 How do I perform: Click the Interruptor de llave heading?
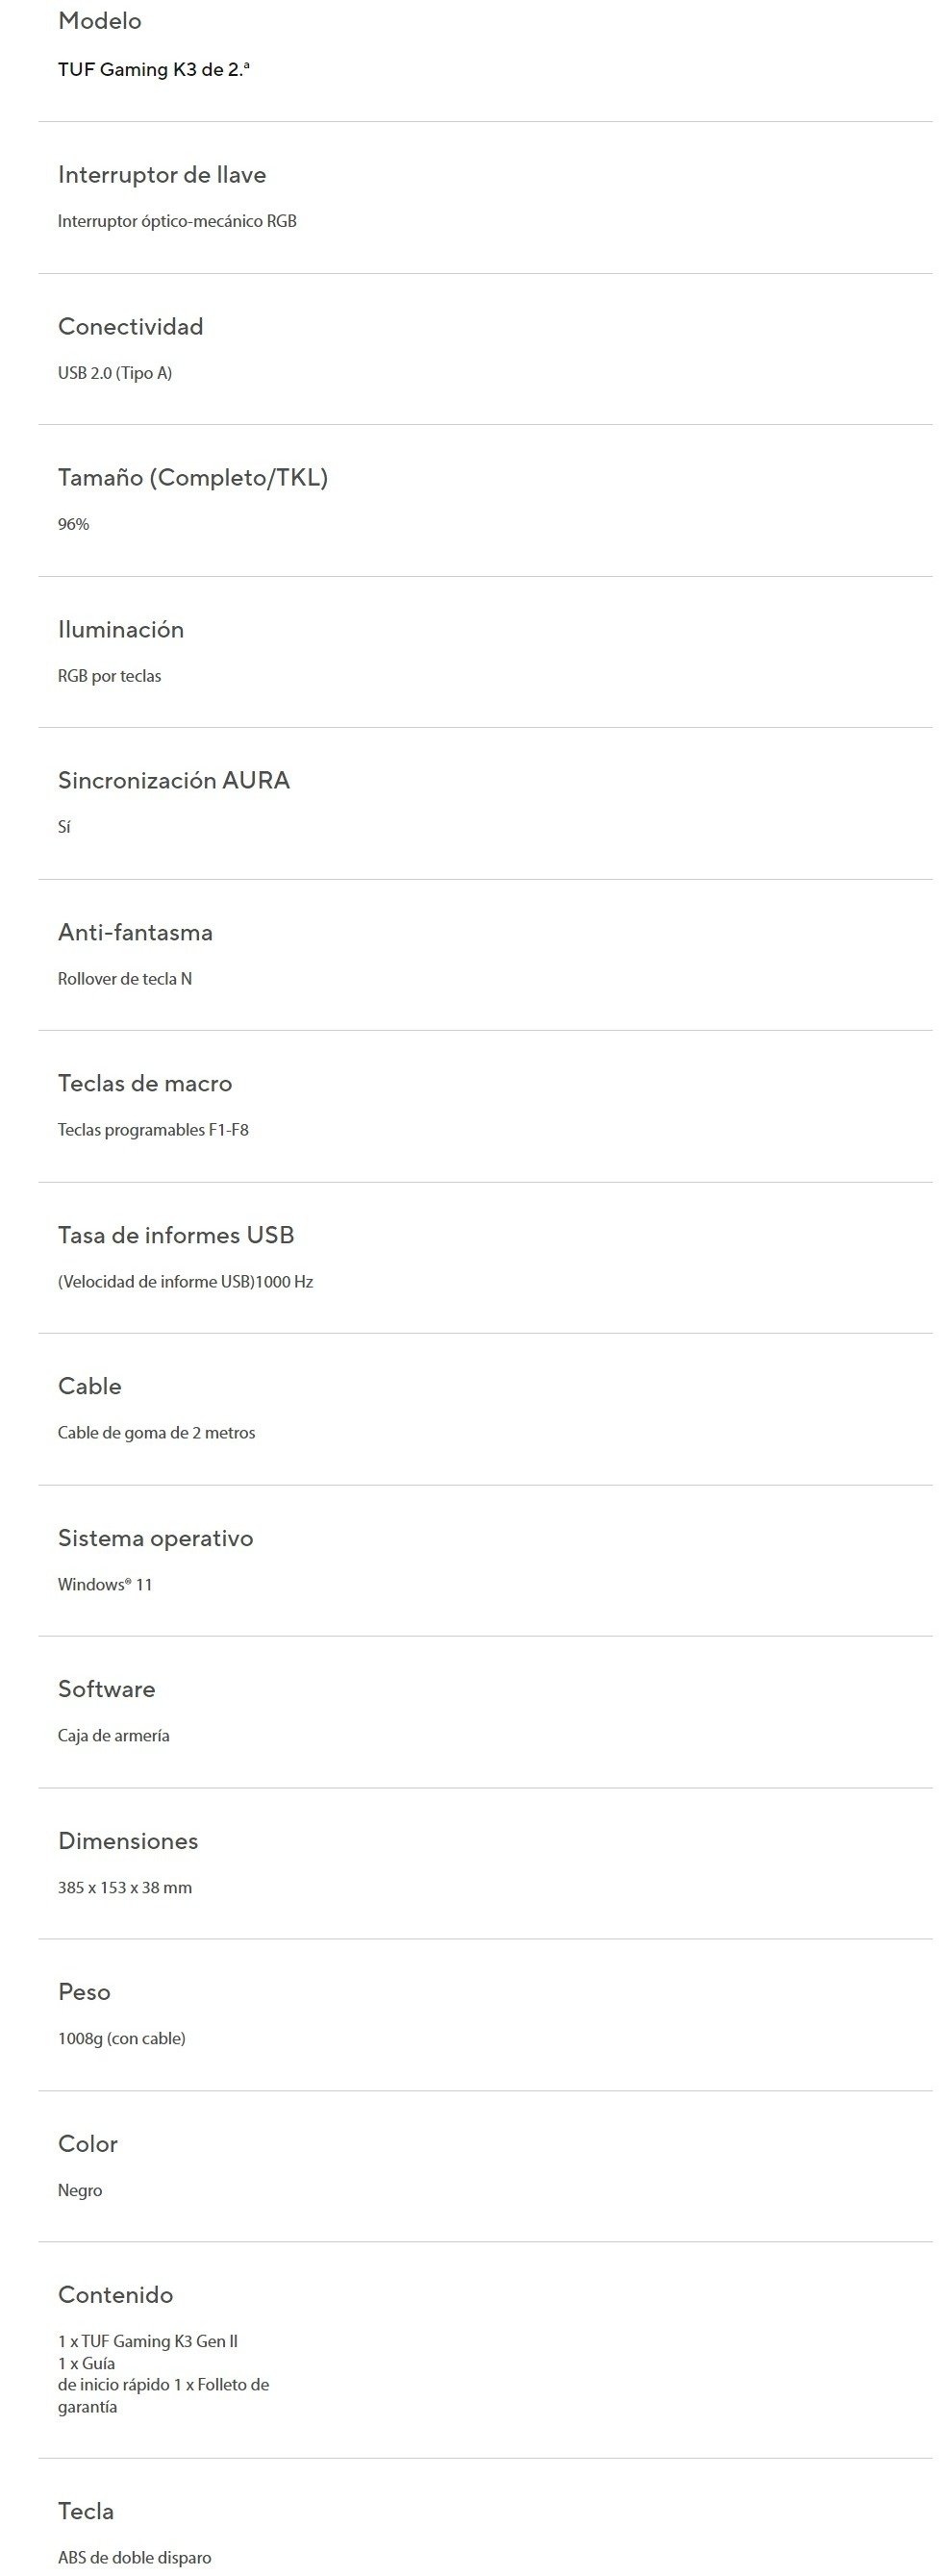(x=162, y=175)
